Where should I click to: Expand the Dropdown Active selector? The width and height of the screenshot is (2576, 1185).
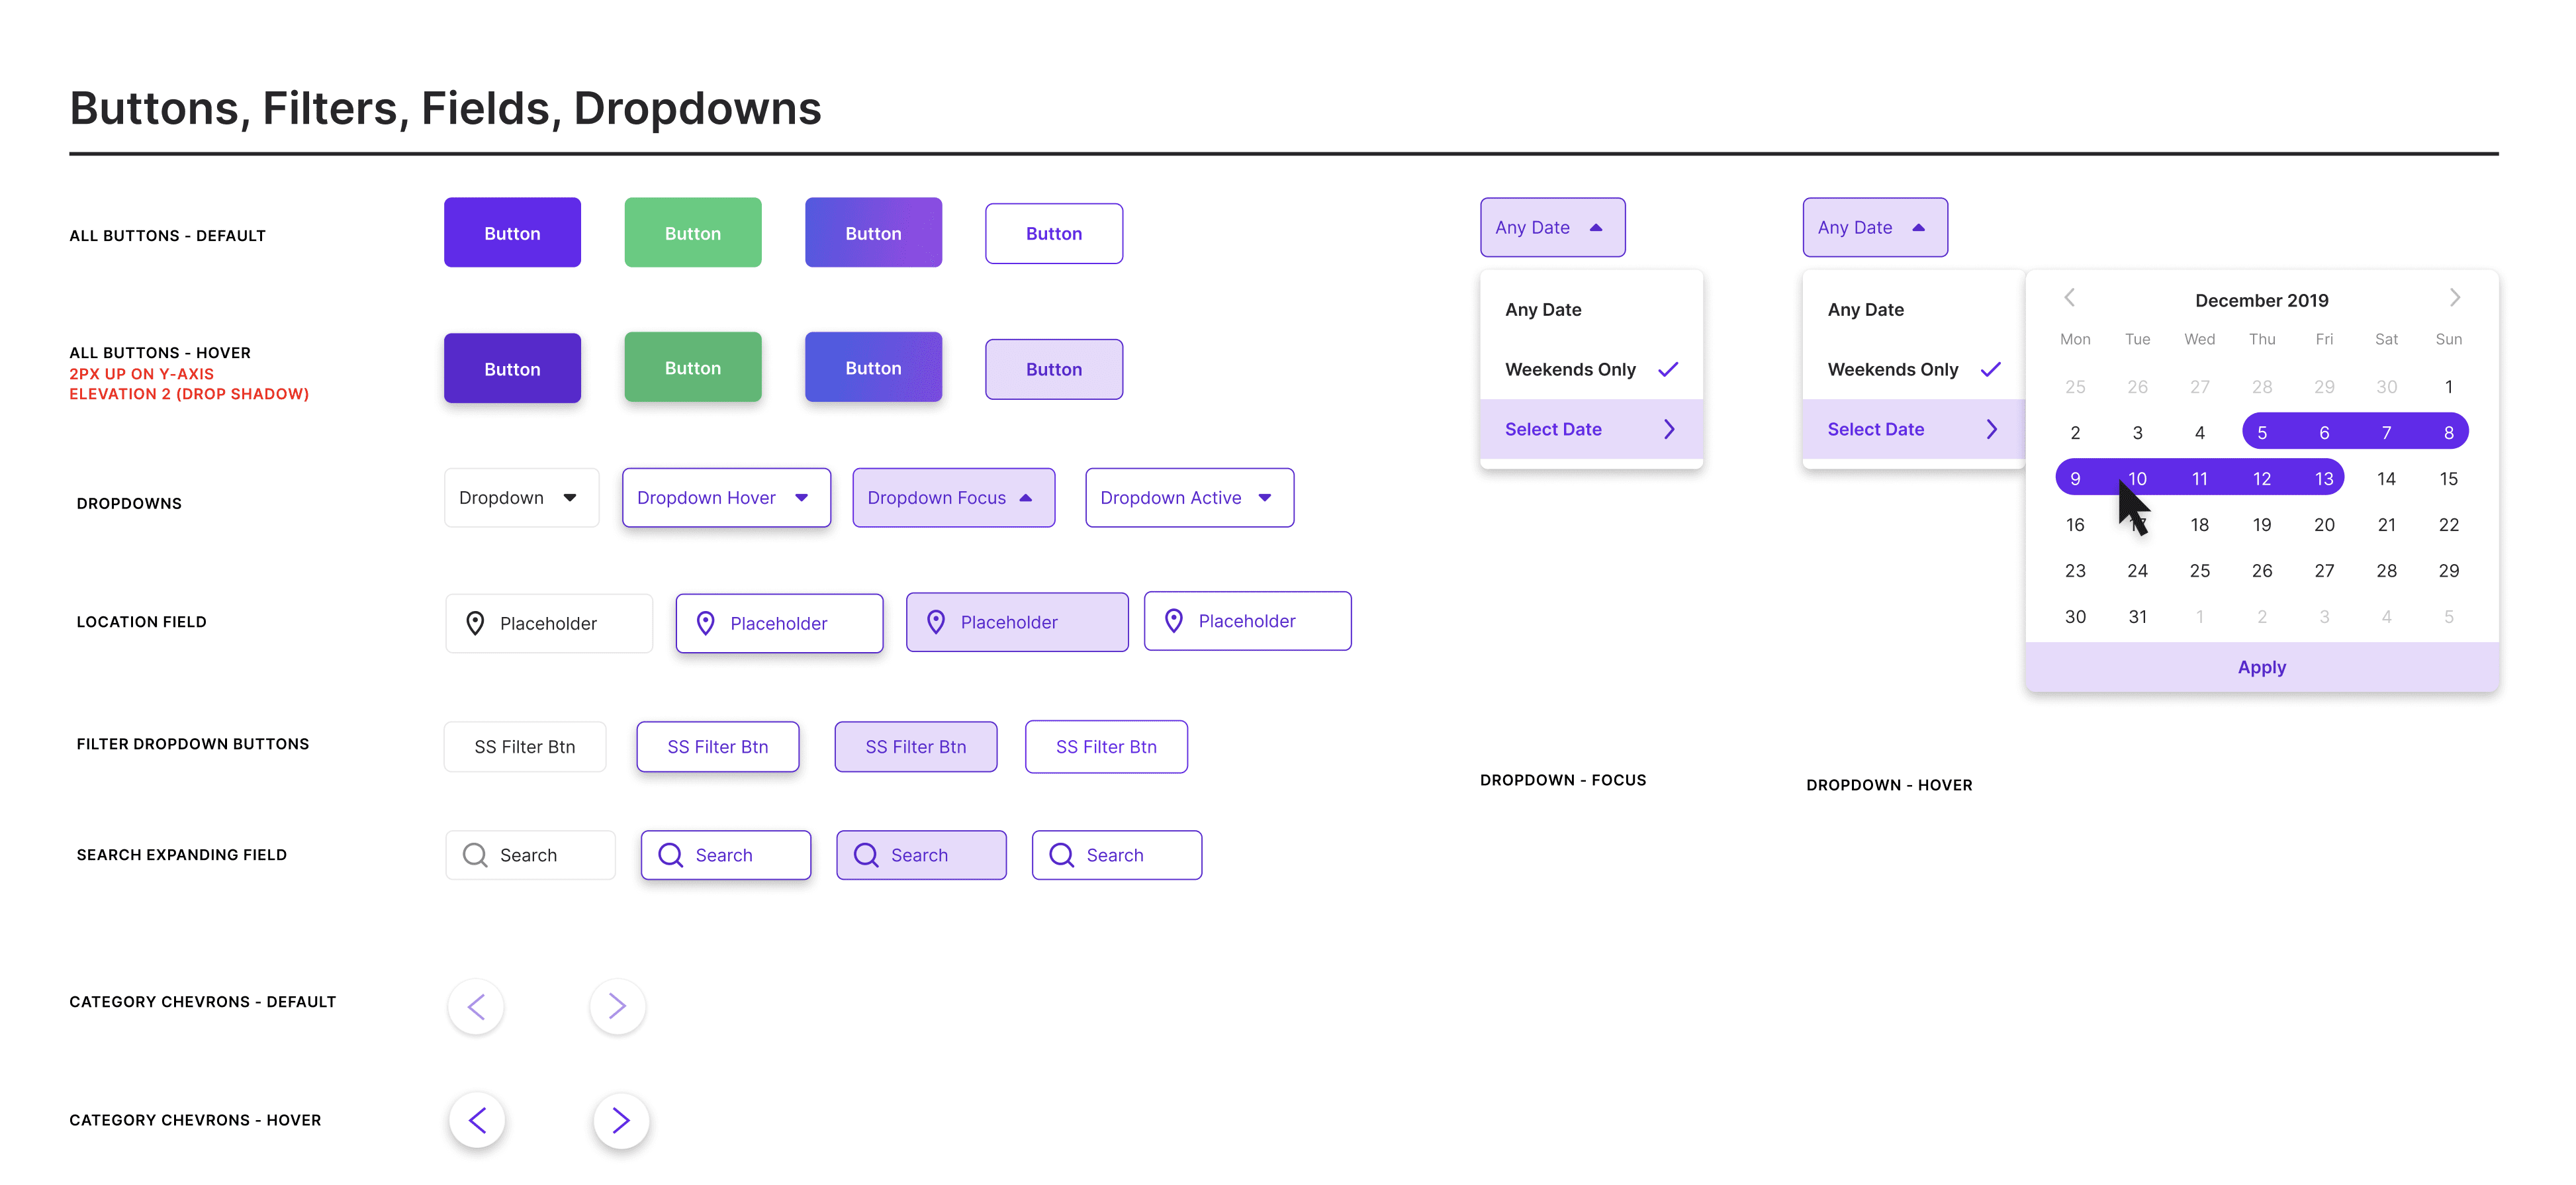[x=1188, y=498]
